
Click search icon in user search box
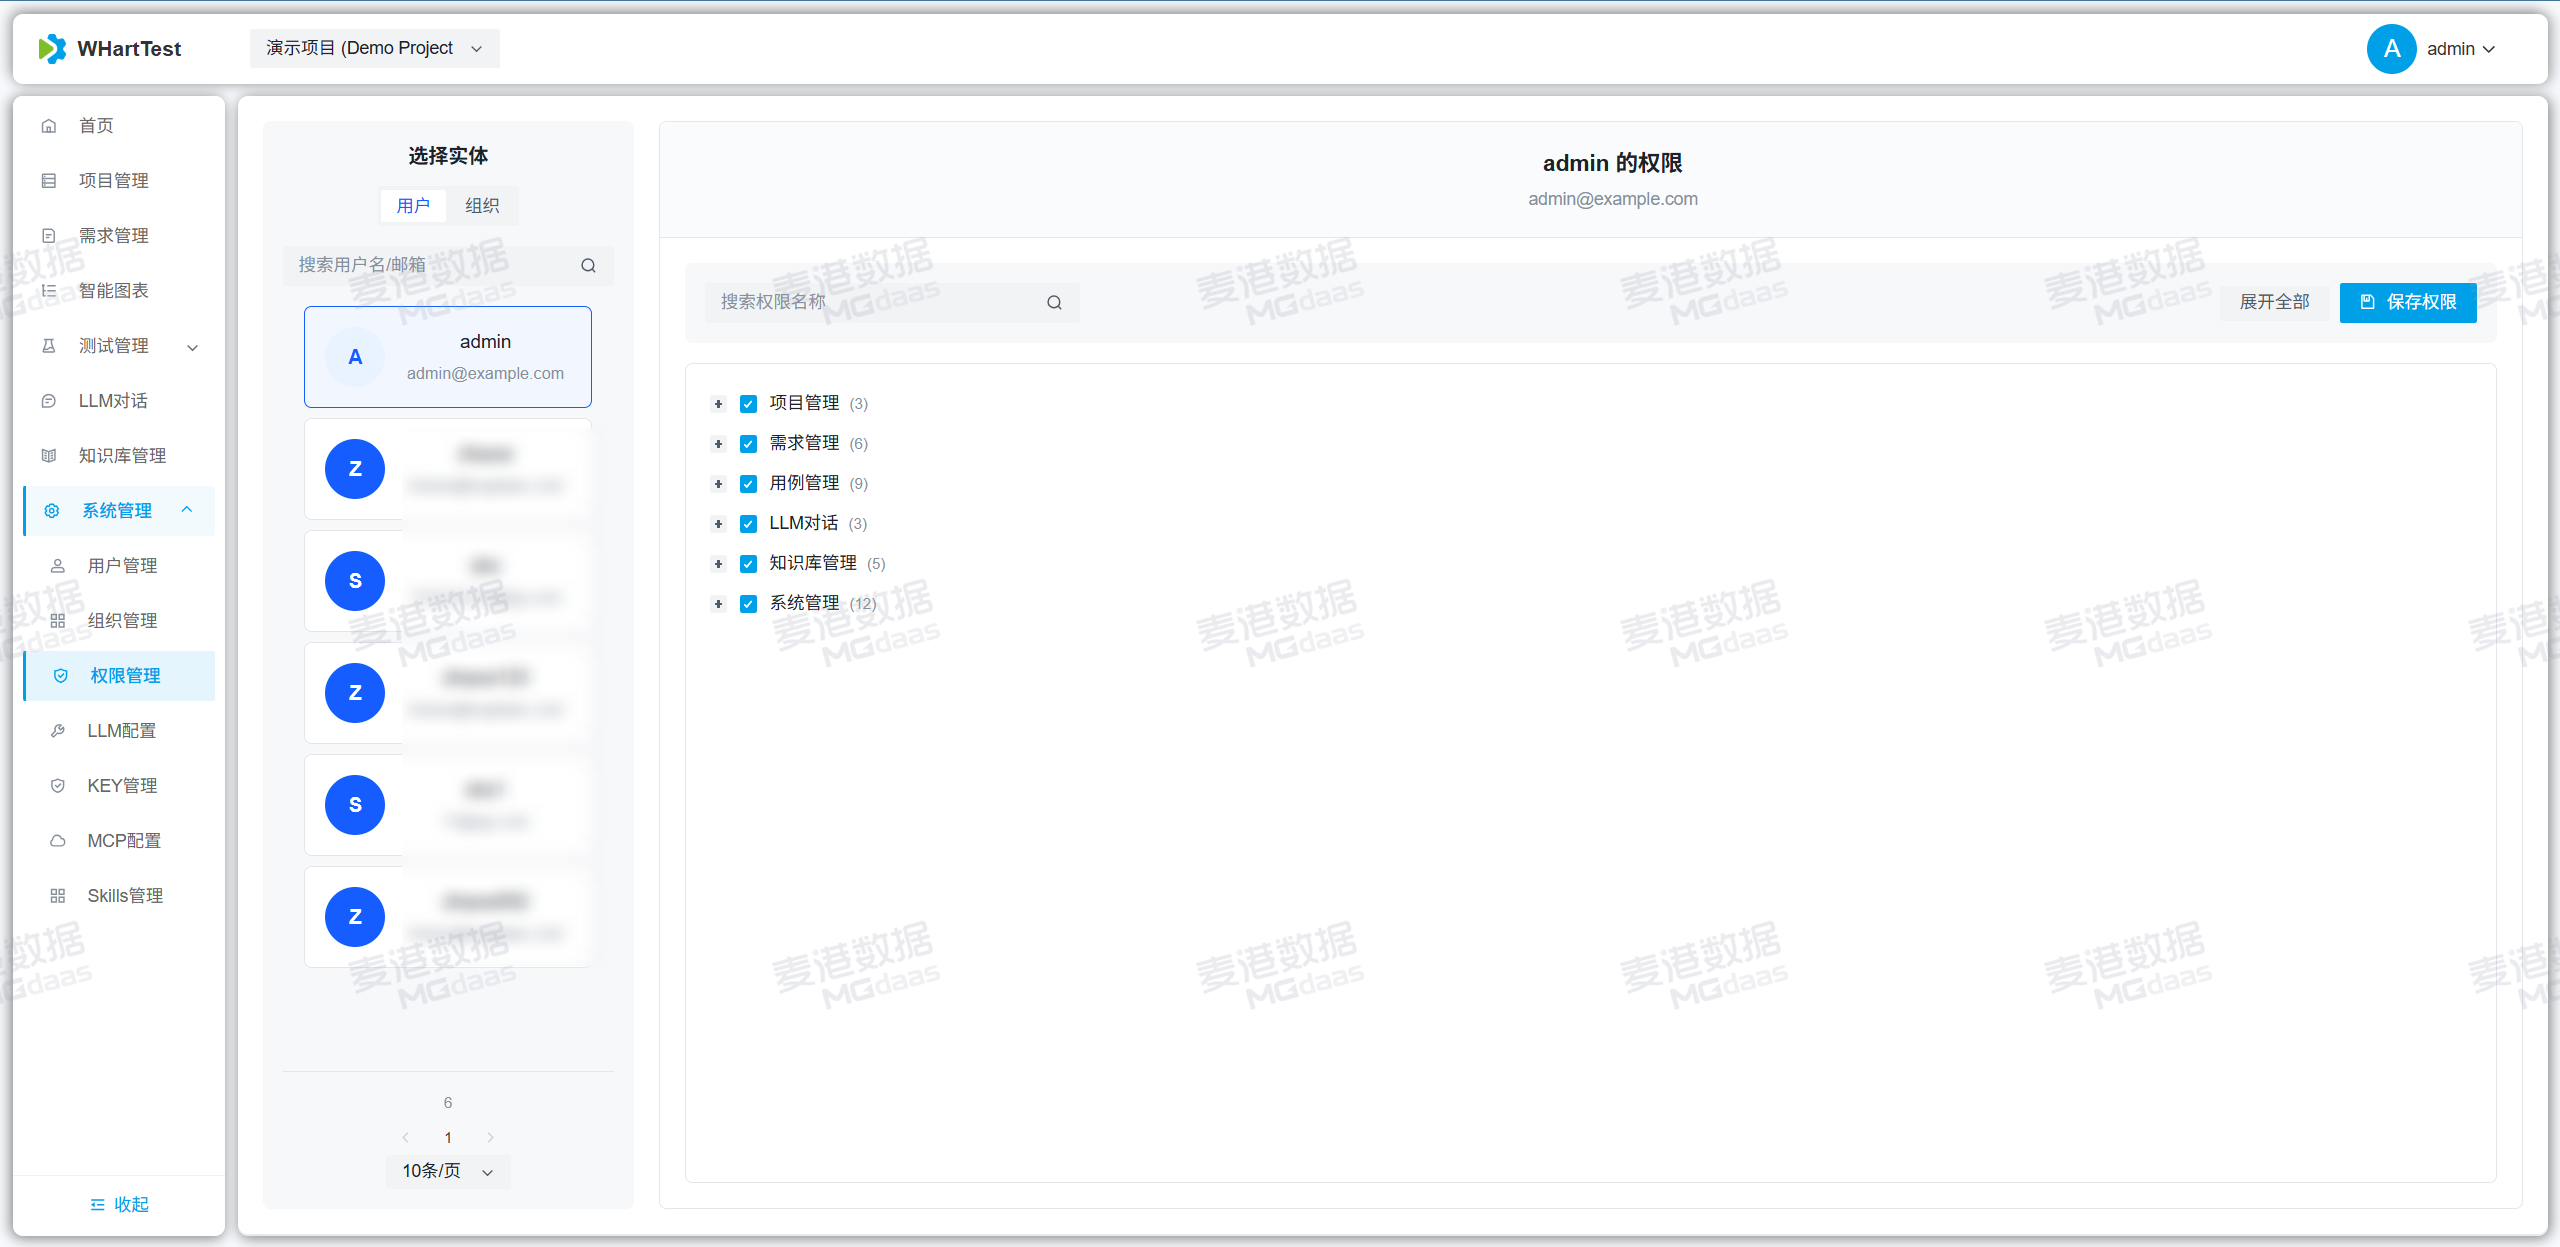(x=588, y=265)
